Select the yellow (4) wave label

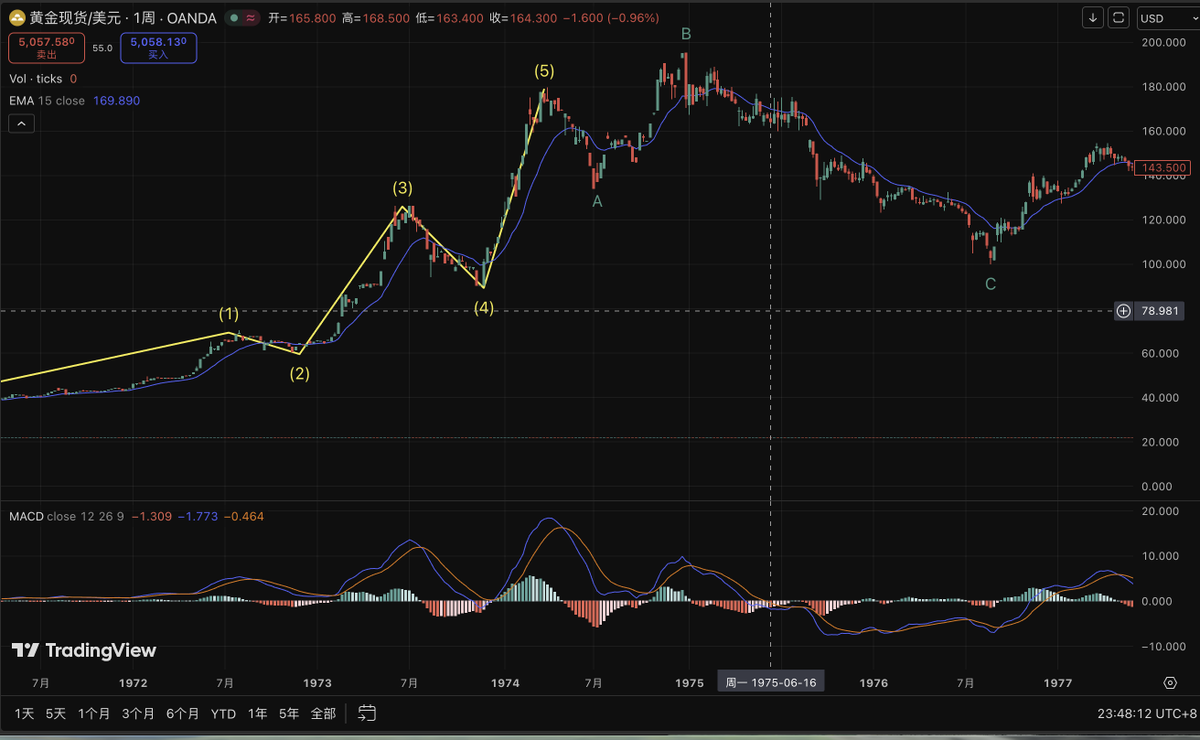[484, 307]
